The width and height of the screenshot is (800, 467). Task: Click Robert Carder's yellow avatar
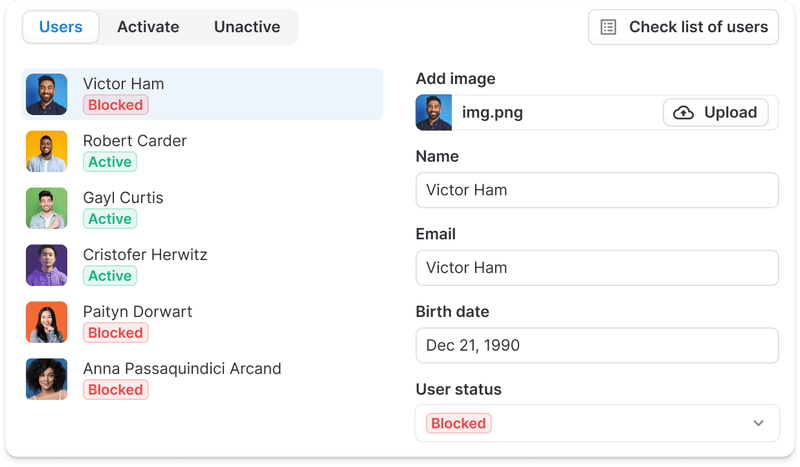[x=46, y=151]
